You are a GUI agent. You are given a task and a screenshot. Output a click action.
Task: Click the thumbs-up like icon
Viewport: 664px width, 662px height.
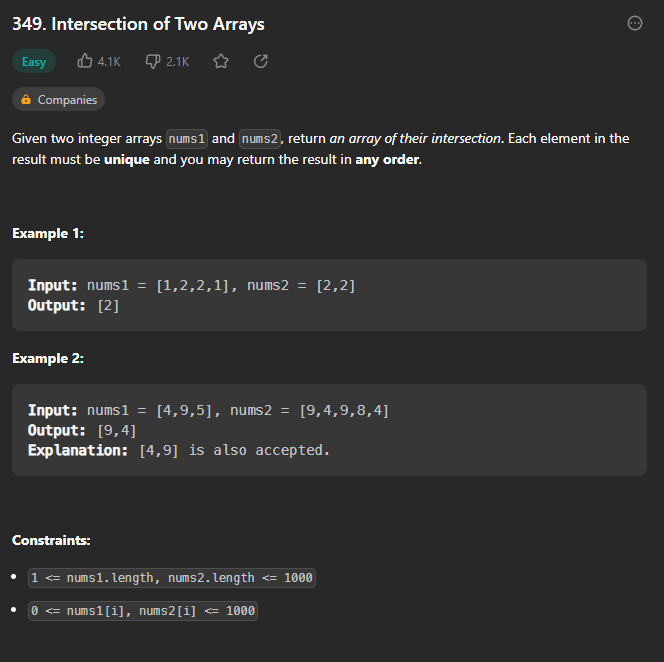point(85,61)
